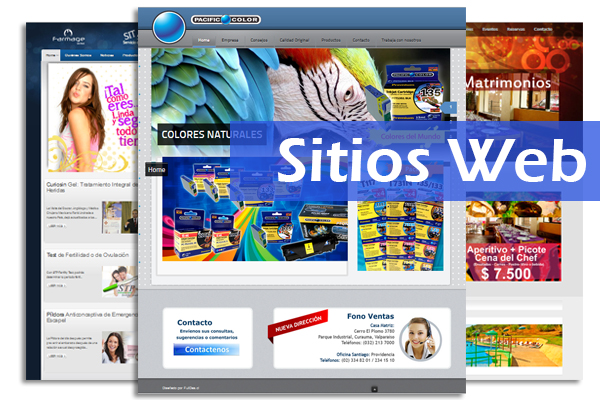Click the Matrimonios banner in the restaurant site

[513, 96]
